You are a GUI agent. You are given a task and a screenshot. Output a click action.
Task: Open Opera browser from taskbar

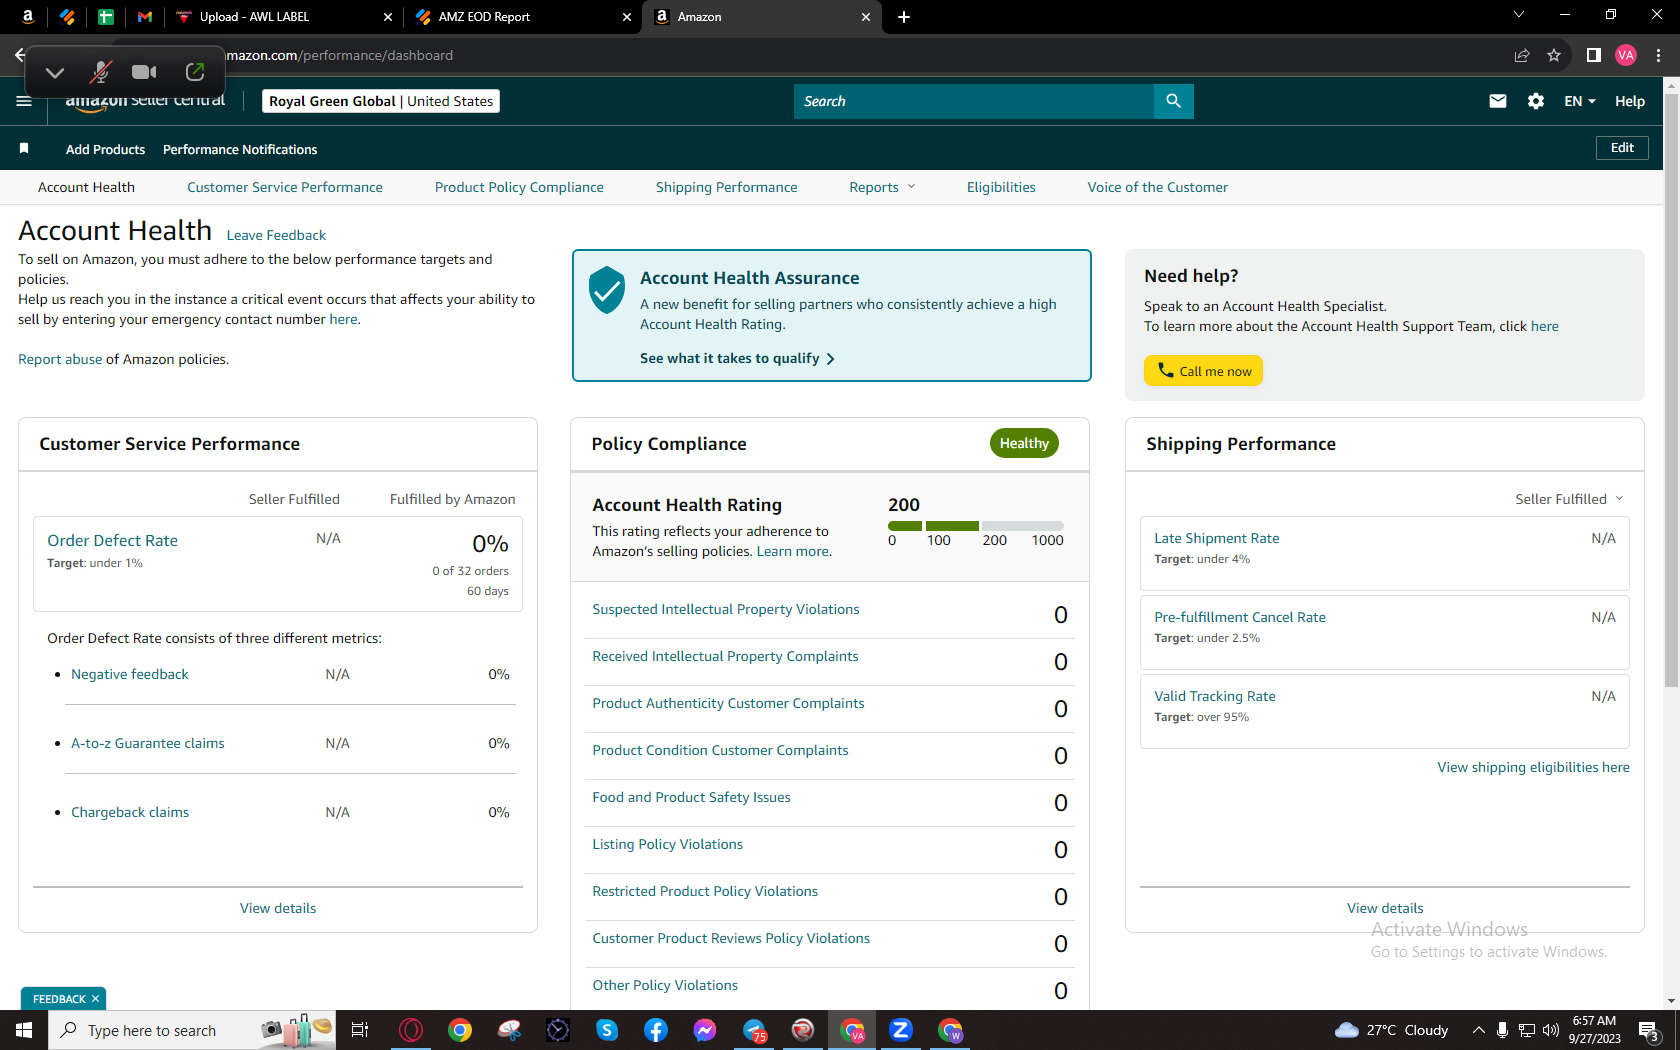(x=411, y=1030)
